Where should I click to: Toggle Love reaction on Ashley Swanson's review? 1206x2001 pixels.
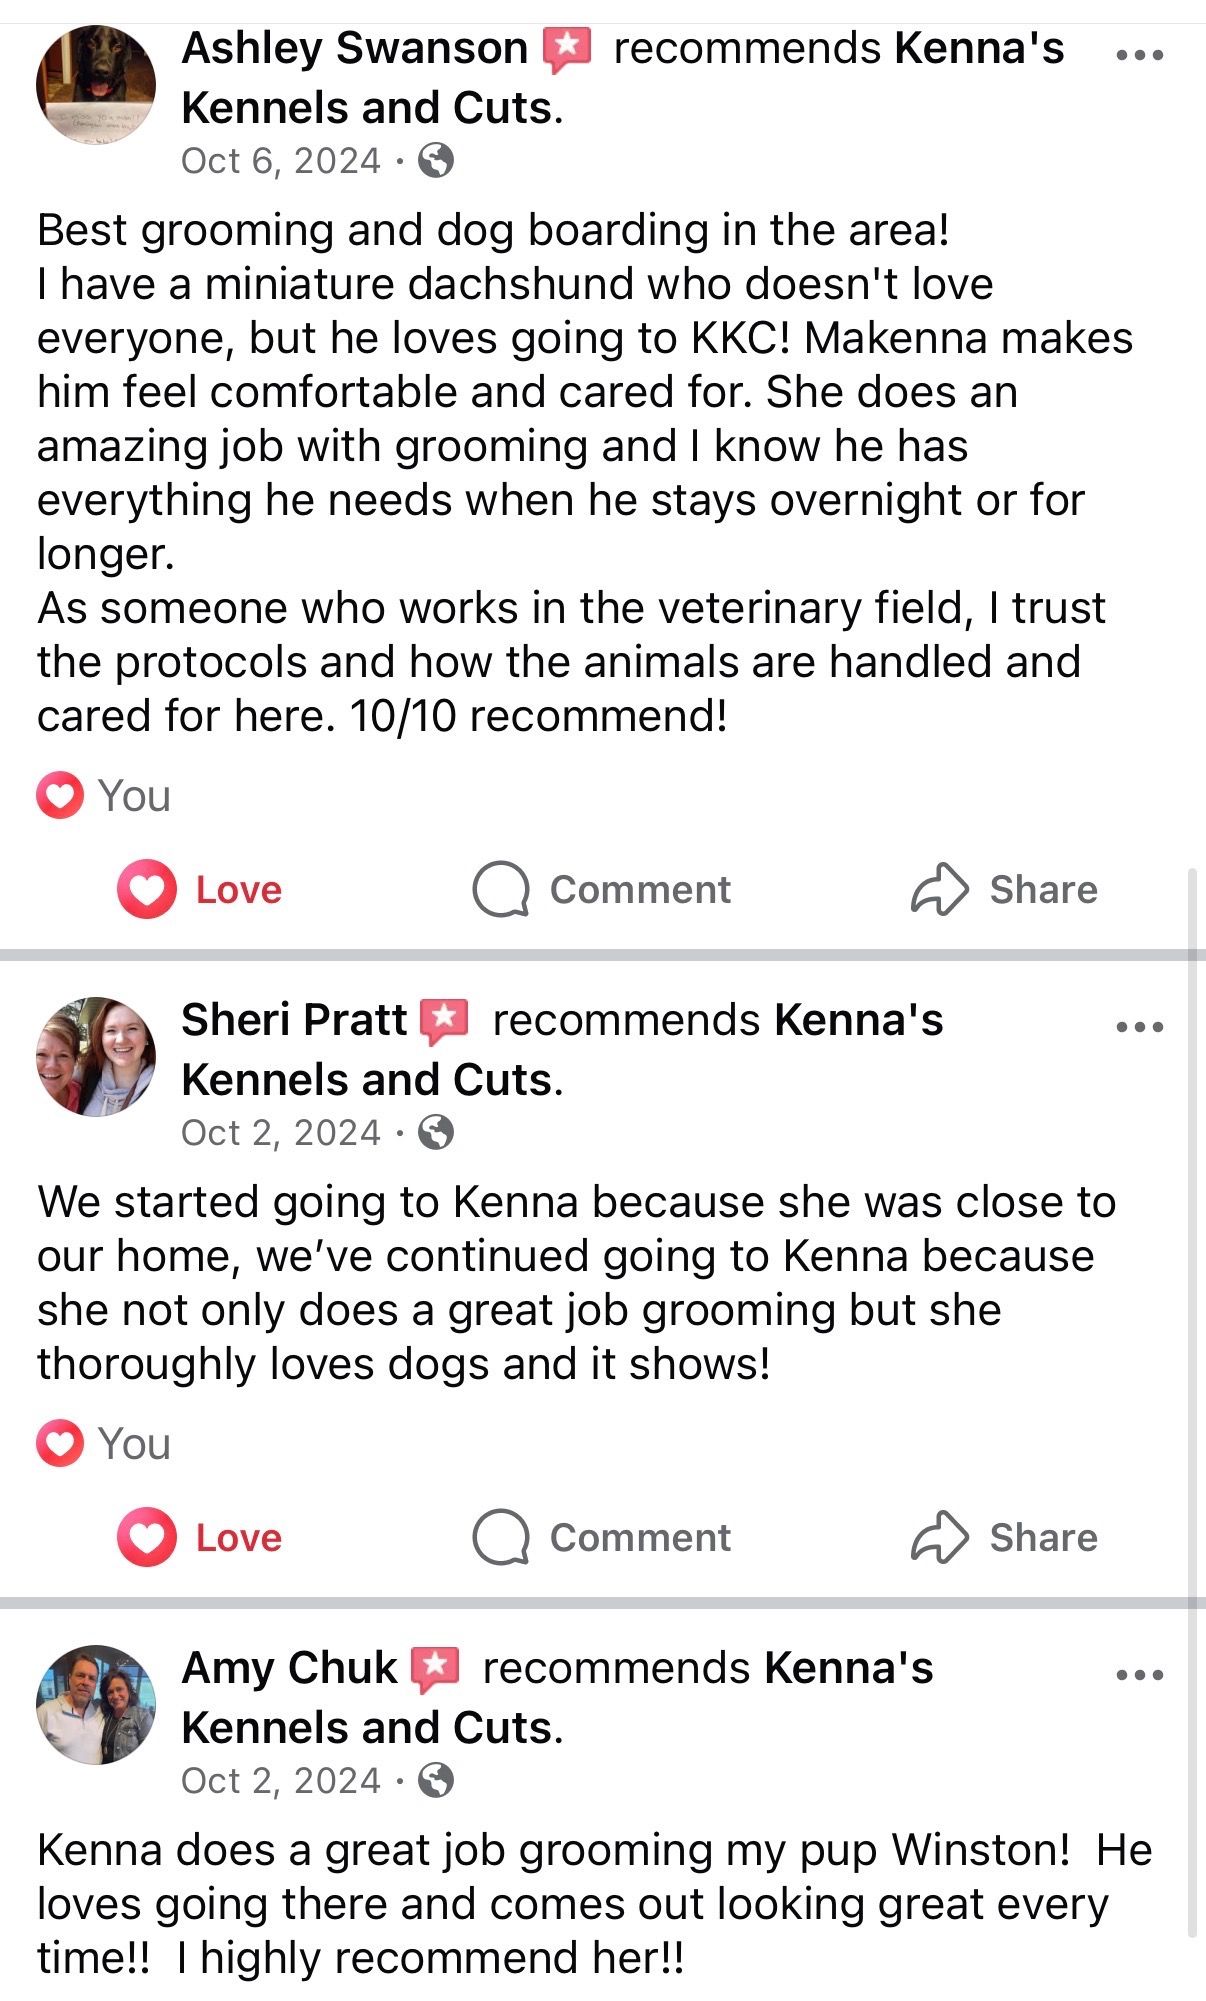(200, 889)
